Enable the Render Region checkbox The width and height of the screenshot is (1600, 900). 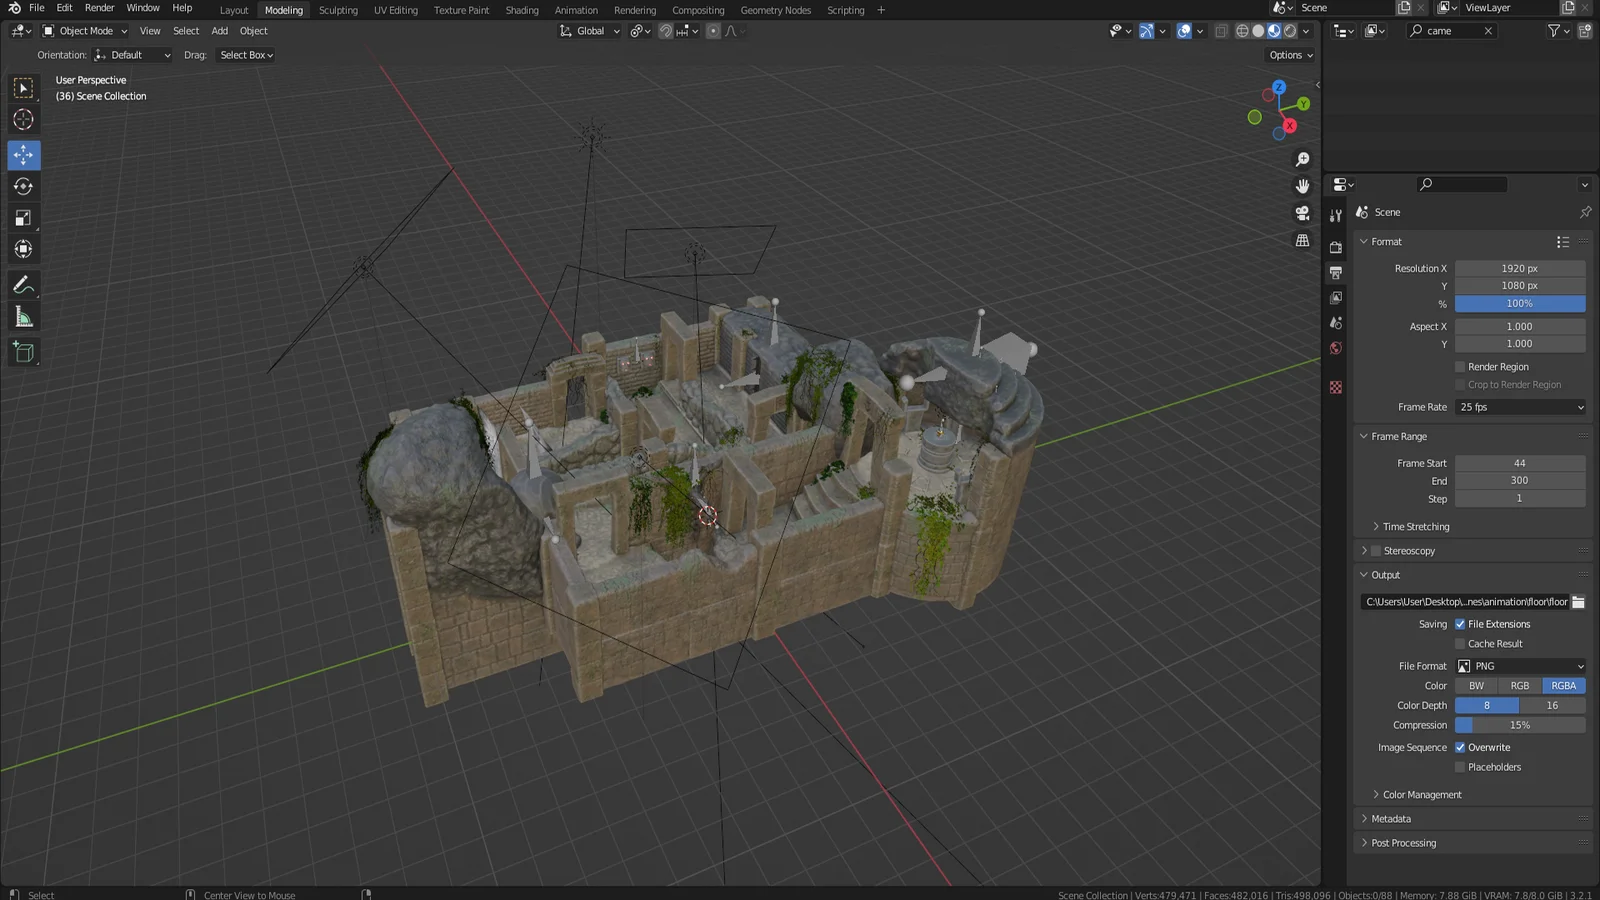pyautogui.click(x=1460, y=367)
